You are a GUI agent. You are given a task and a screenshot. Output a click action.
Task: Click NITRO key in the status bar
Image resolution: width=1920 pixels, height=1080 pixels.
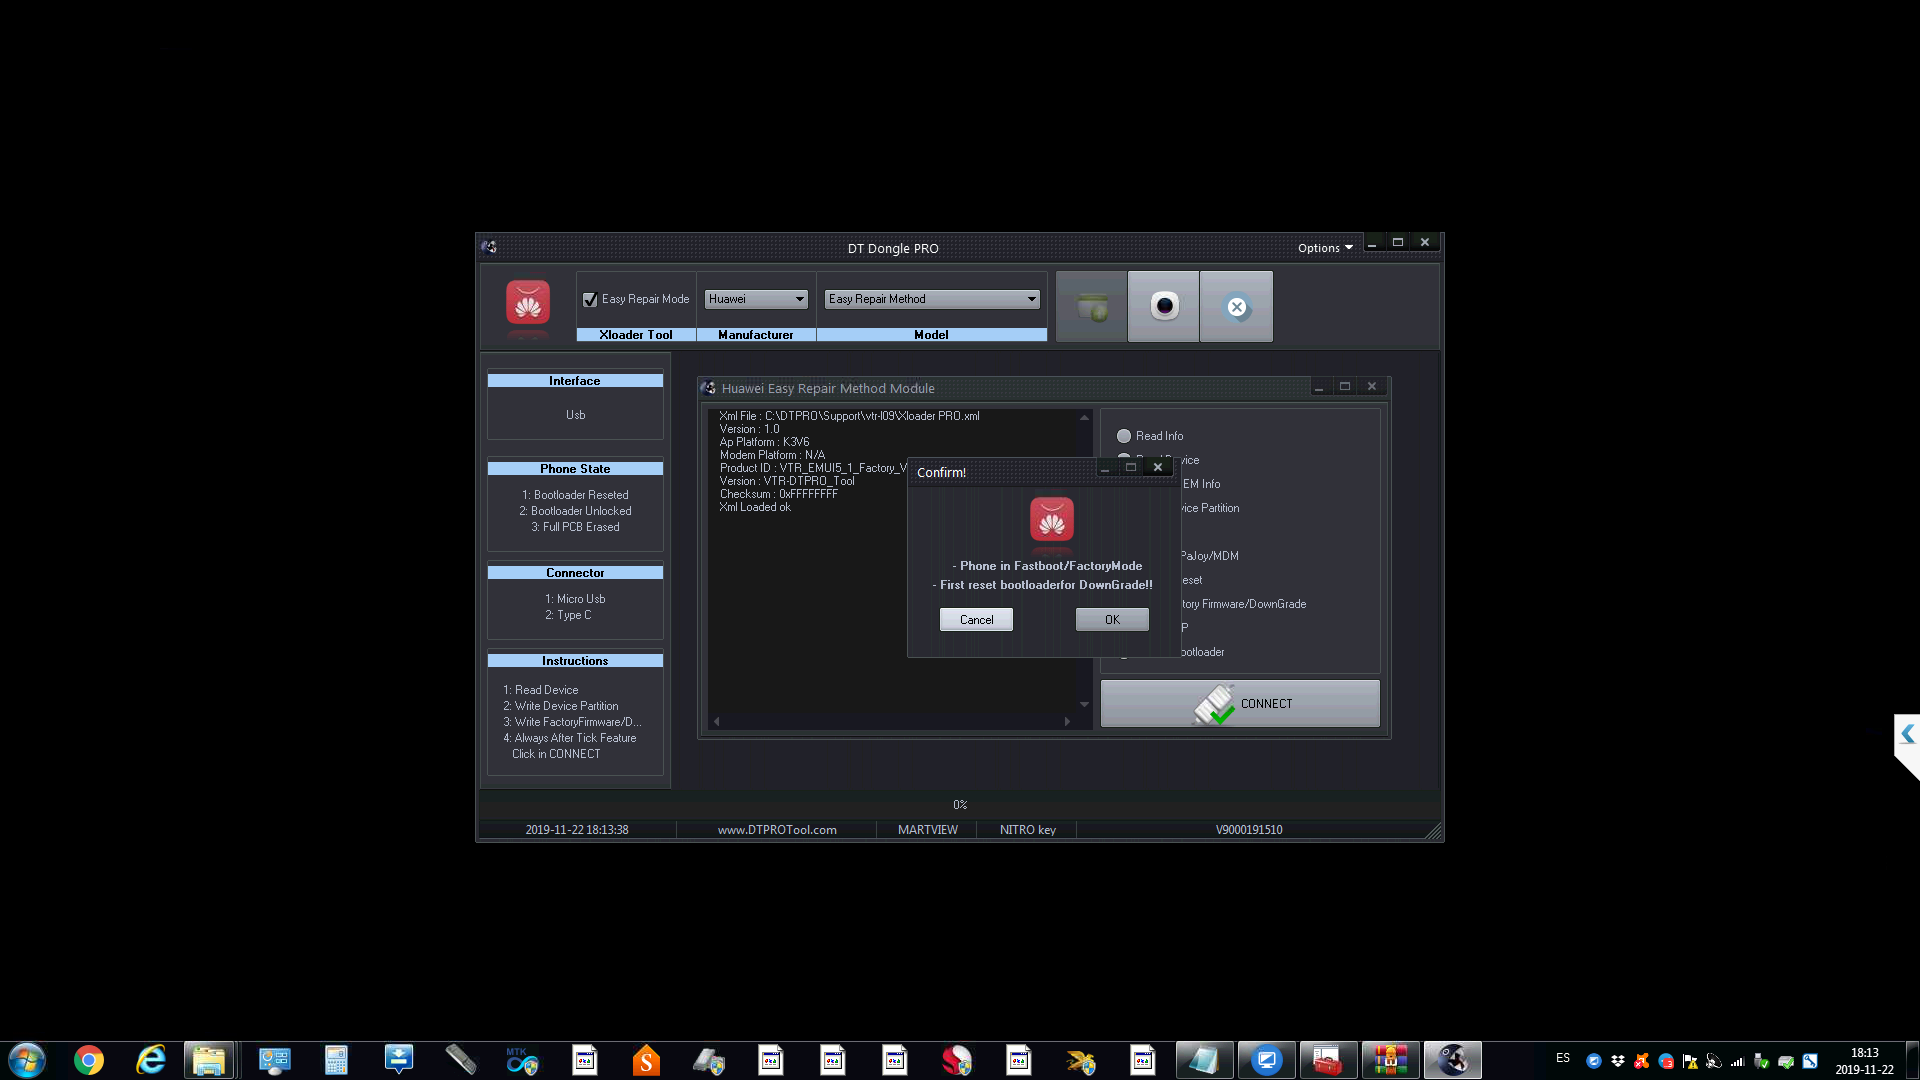click(x=1028, y=830)
